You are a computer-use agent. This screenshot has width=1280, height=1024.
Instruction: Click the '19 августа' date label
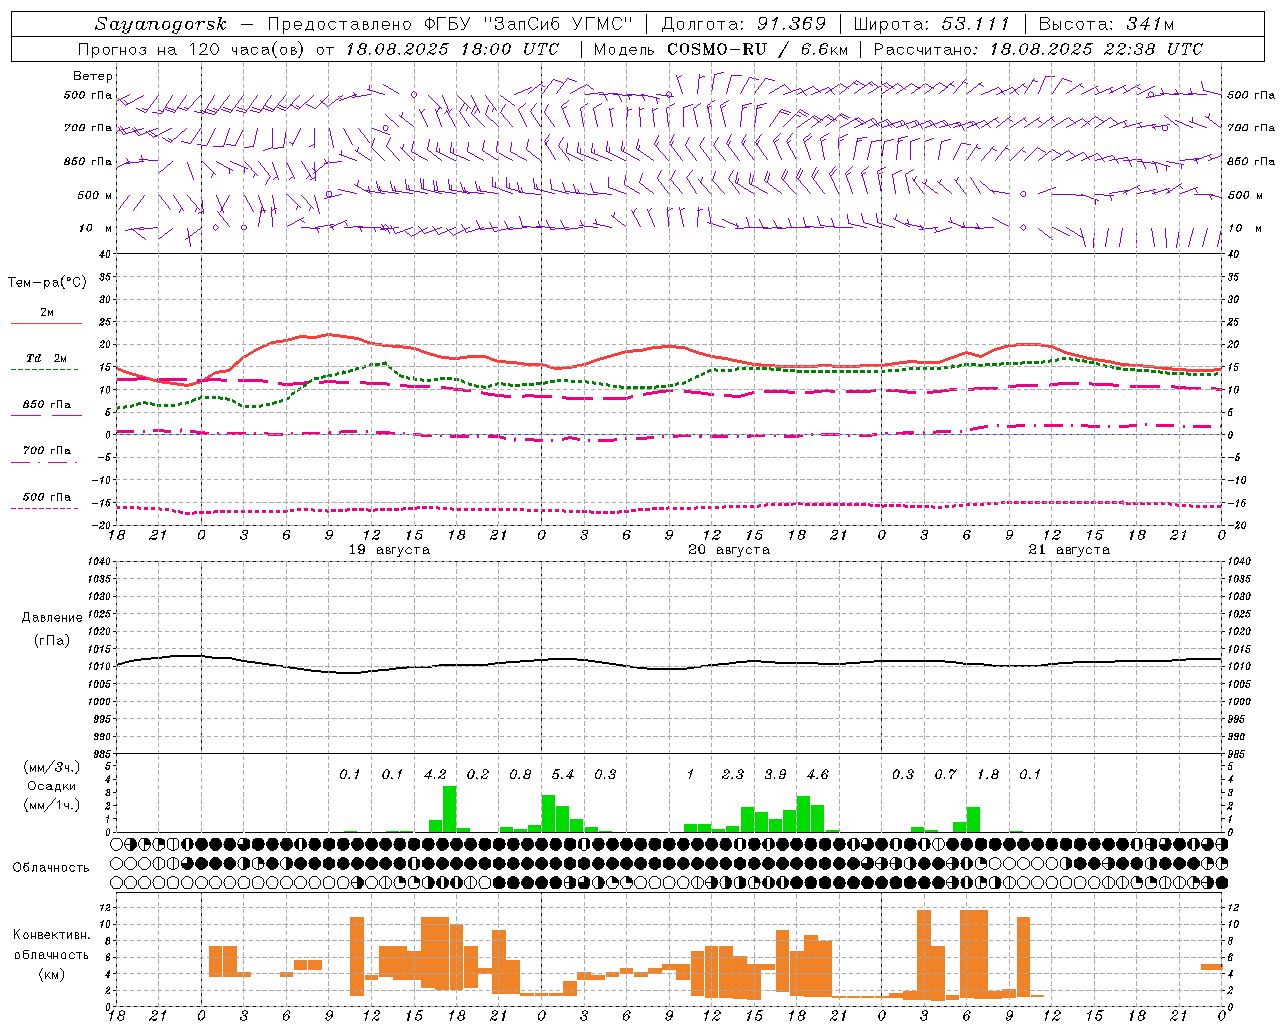click(x=389, y=550)
